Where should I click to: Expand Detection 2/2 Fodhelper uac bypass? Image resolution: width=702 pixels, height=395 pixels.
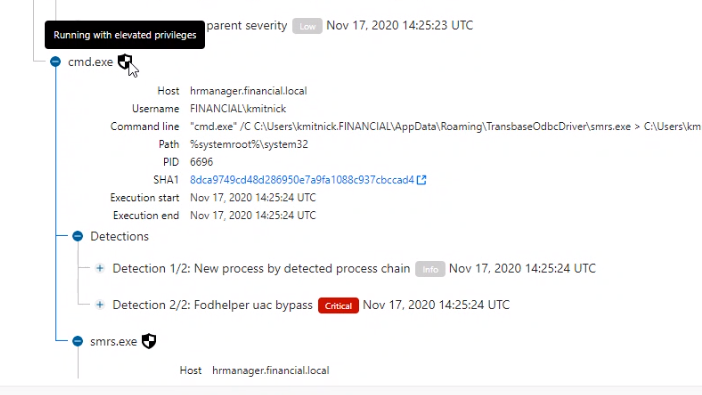tap(100, 305)
